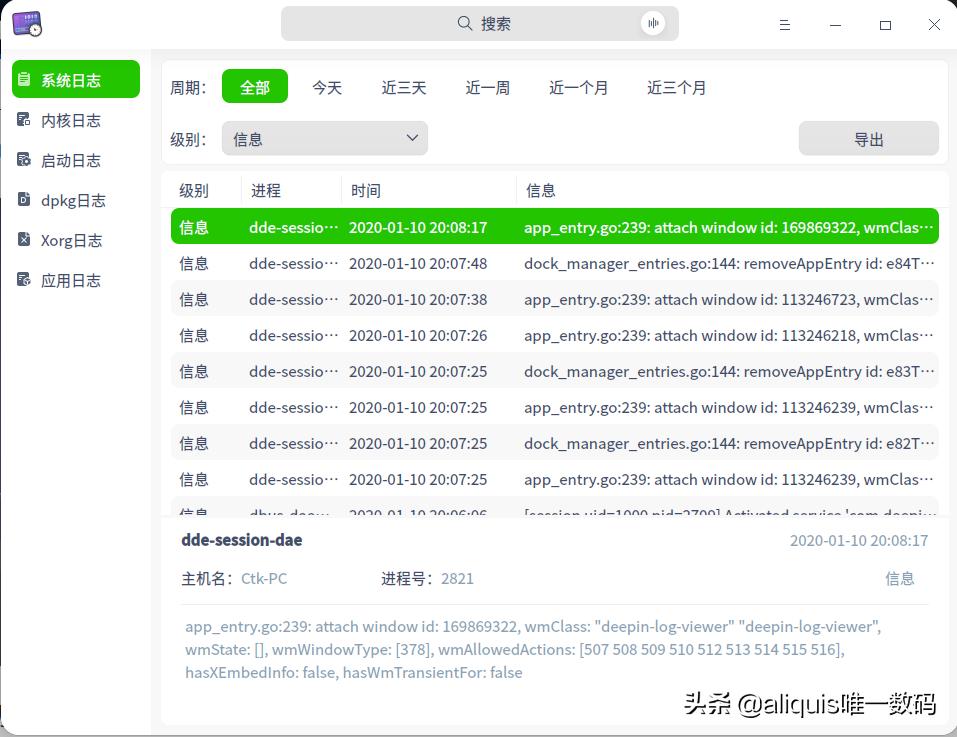Screen dimensions: 957x737
Task: Select the 内核日志 kernel log icon
Action: (x=22, y=119)
